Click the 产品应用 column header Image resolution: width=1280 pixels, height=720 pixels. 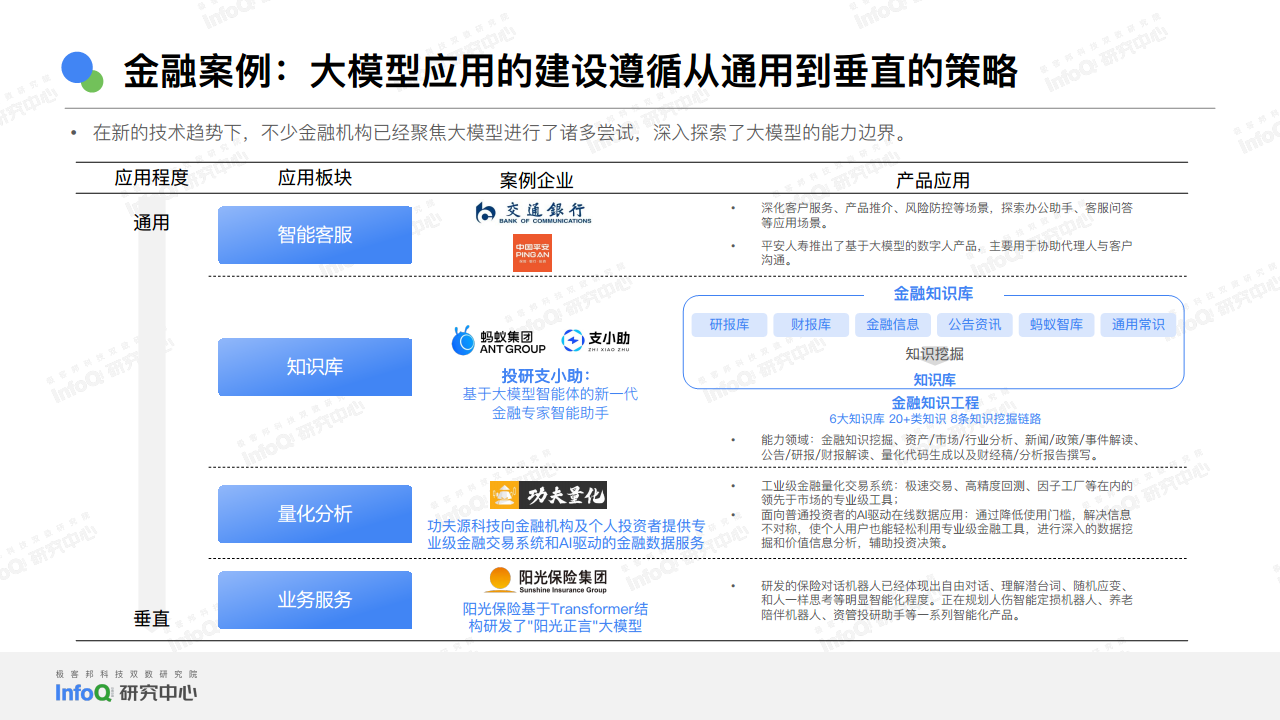(x=933, y=180)
